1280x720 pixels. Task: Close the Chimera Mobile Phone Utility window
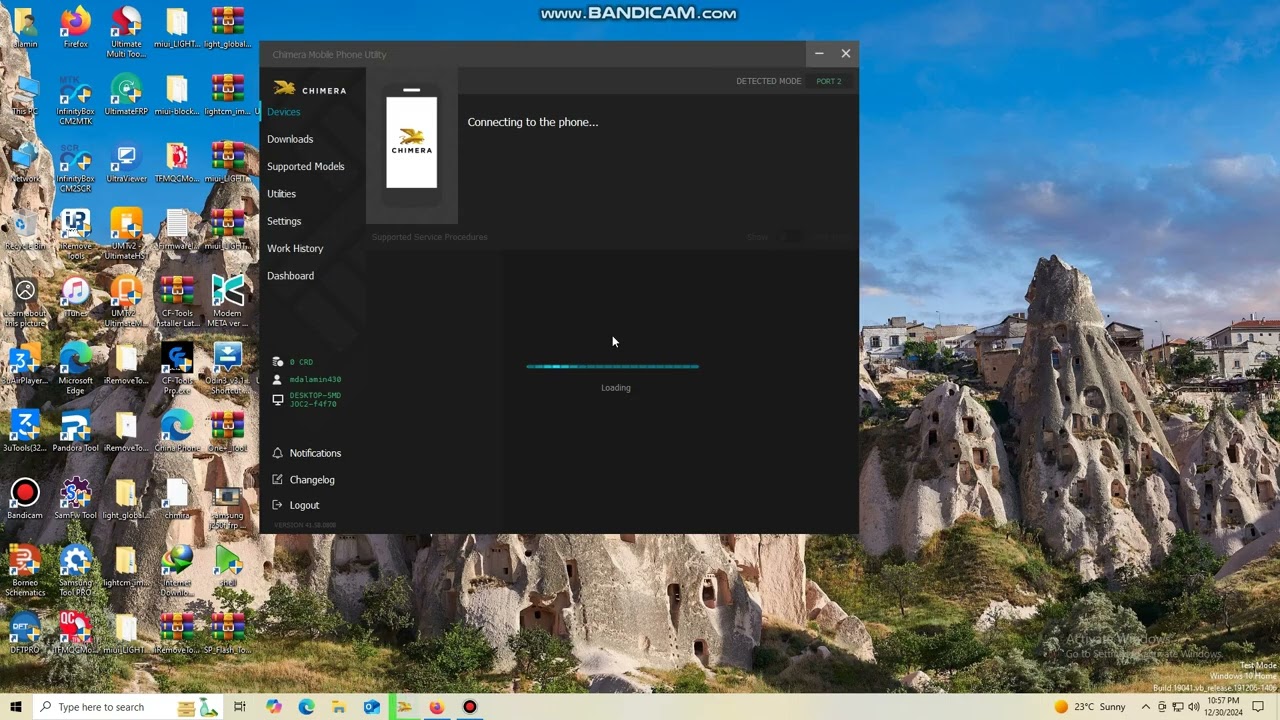click(846, 54)
